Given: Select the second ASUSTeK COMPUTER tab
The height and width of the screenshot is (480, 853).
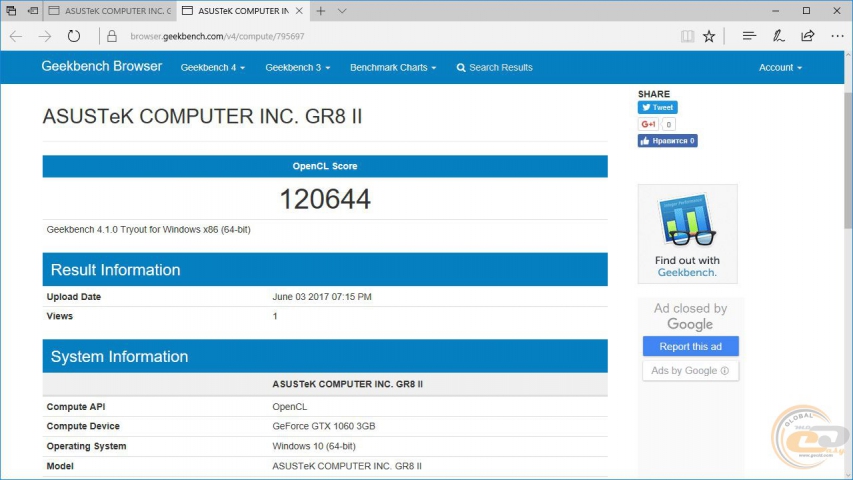Looking at the screenshot, I should coord(243,11).
